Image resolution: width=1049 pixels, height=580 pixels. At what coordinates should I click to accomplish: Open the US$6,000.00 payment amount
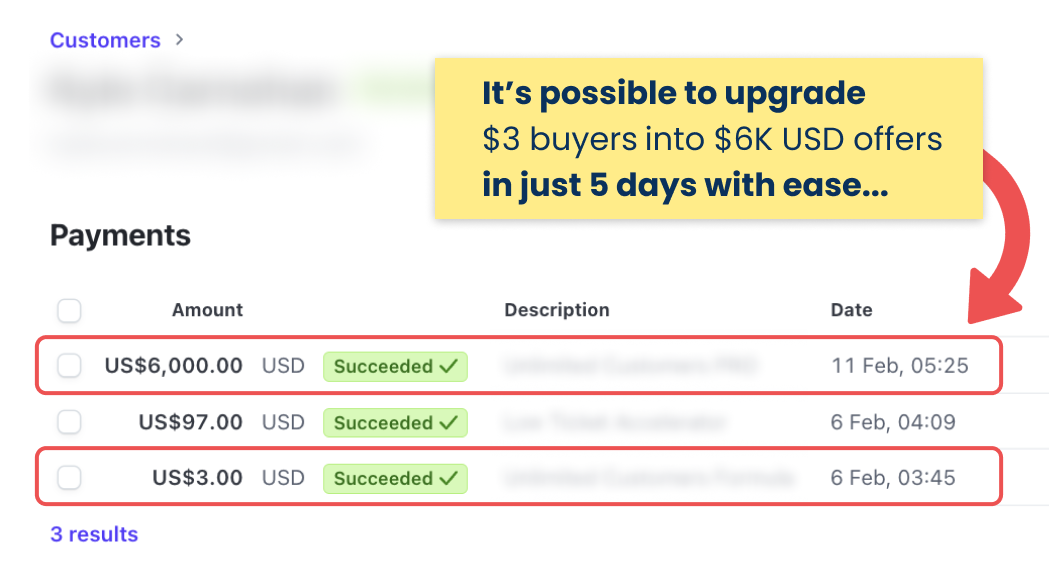[x=173, y=366]
